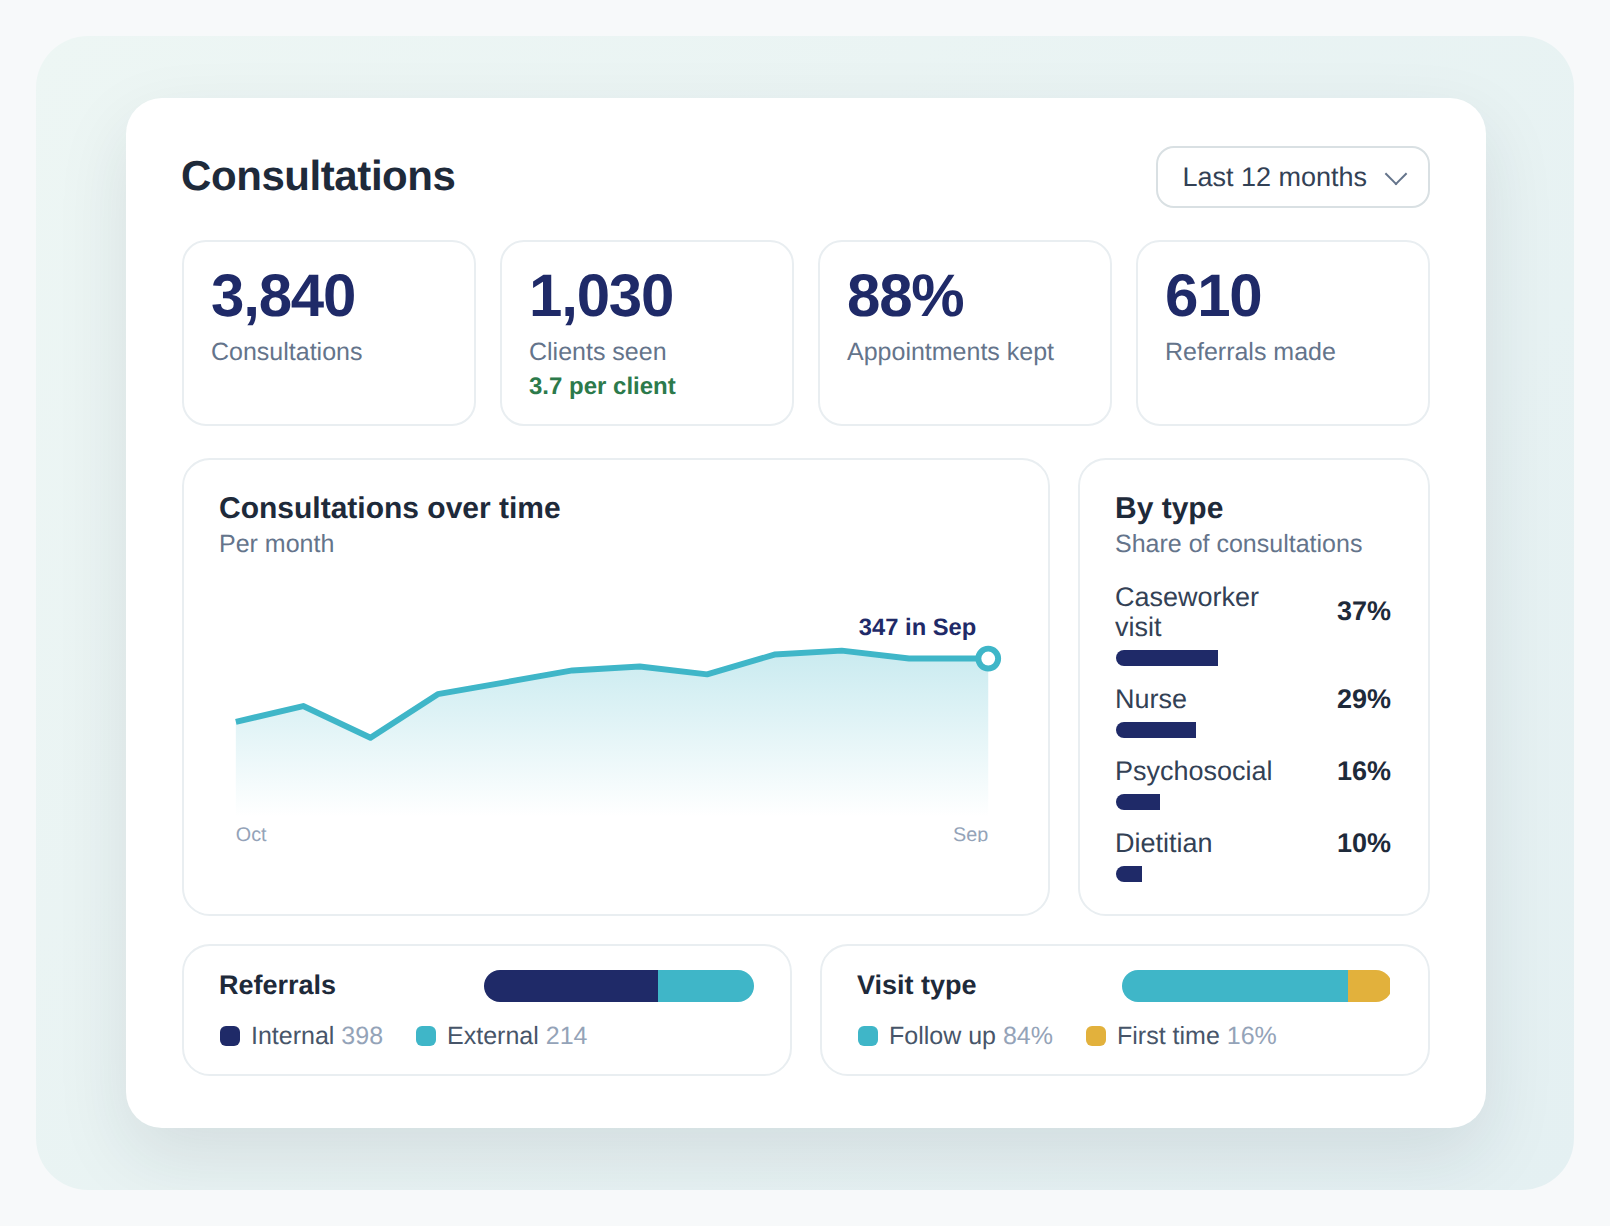Click the Oct axis label
The width and height of the screenshot is (1610, 1226).
251,834
